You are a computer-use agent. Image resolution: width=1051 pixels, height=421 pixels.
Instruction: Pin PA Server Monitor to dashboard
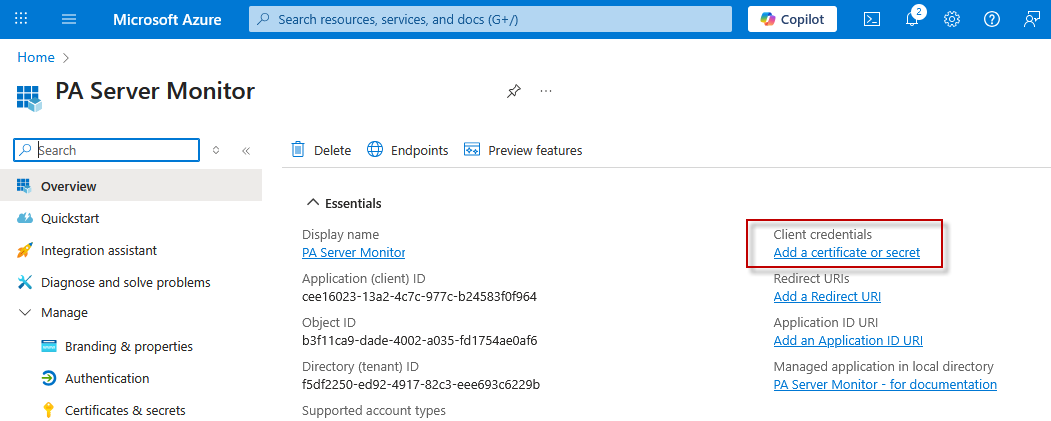[x=513, y=91]
